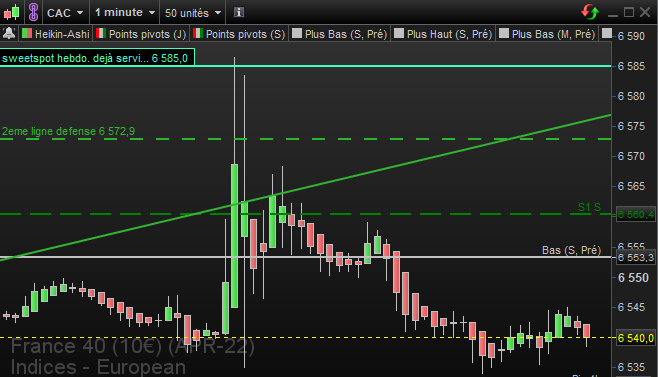The height and width of the screenshot is (377, 658).
Task: Click the 6 550 price axis label
Action: (633, 278)
